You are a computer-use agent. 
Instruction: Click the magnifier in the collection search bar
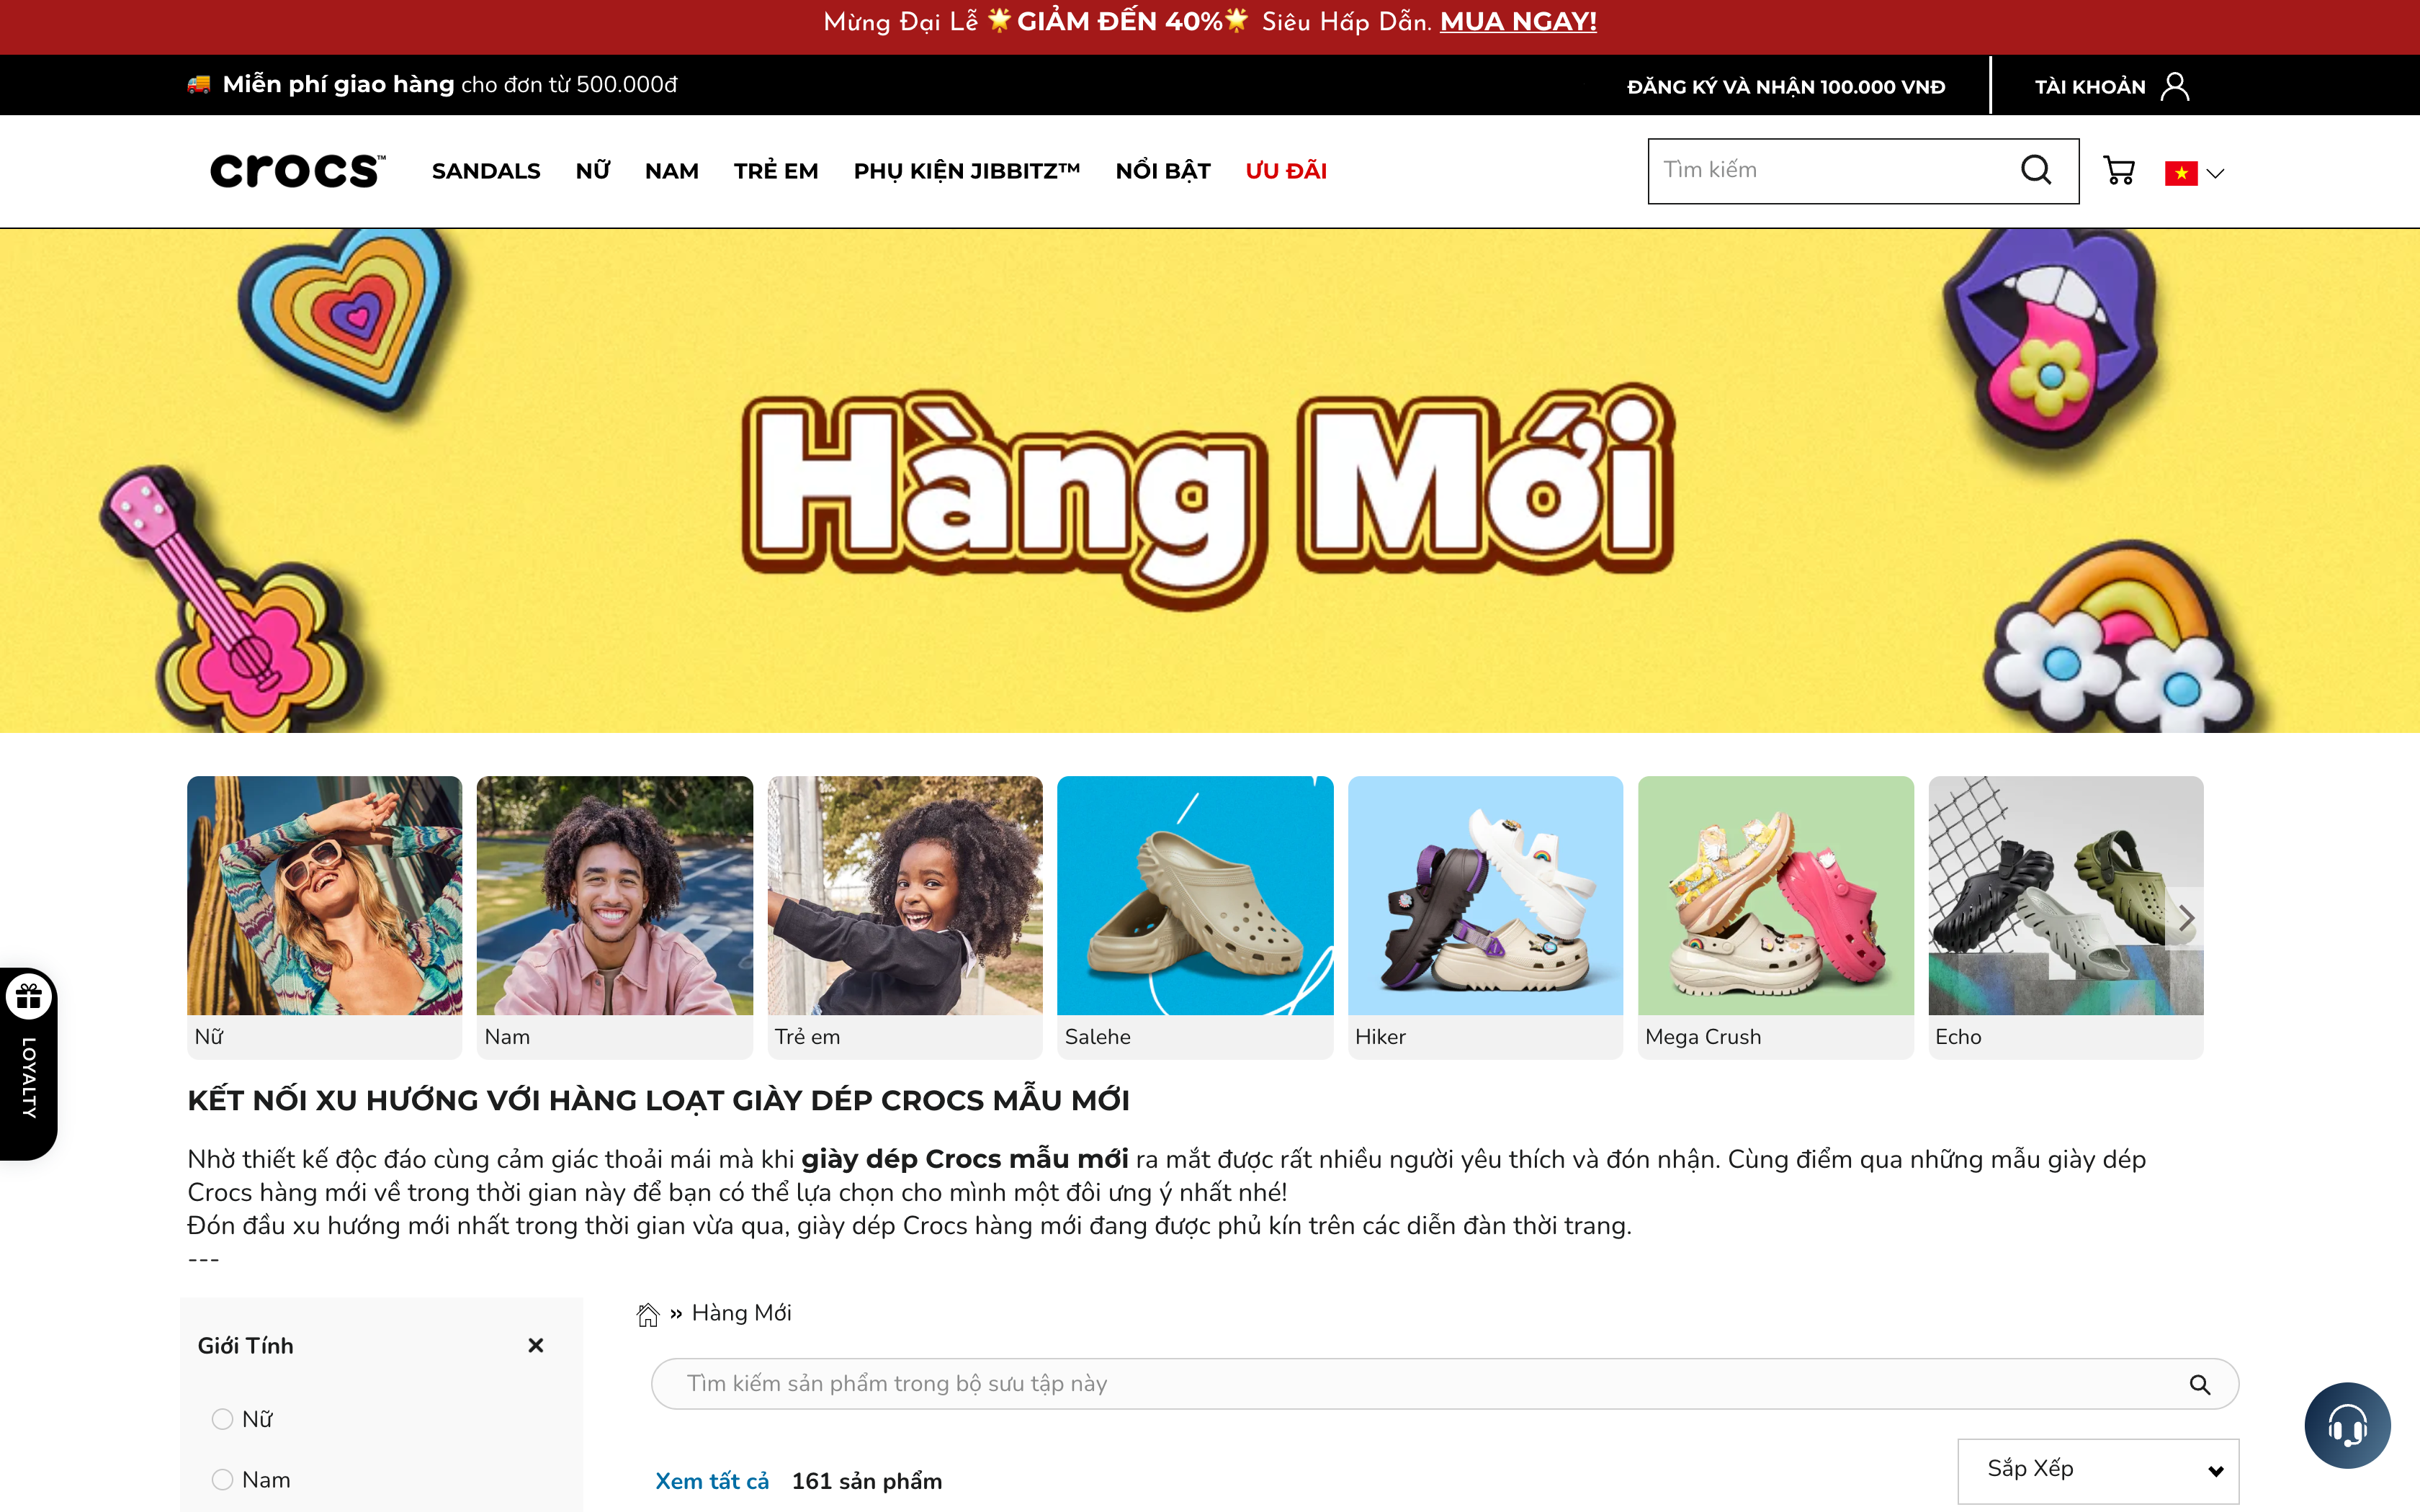click(2200, 1384)
